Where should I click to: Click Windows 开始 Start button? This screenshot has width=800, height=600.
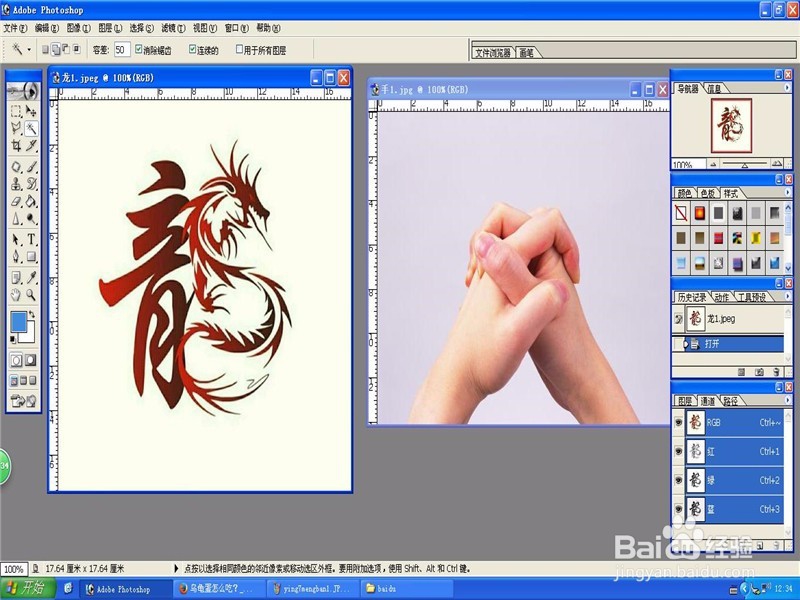[27, 588]
